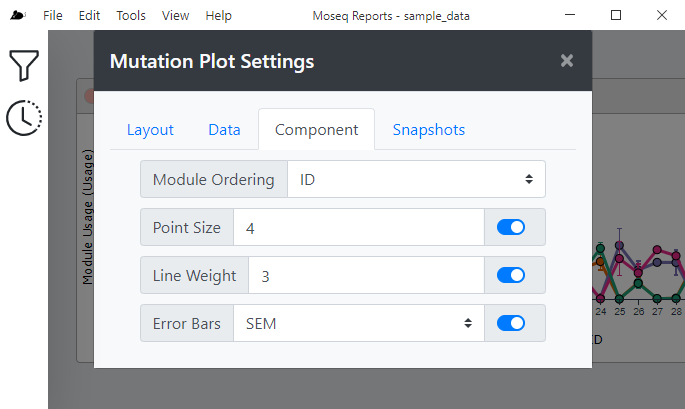The image size is (685, 409).
Task: Open the Snapshots tab
Action: pyautogui.click(x=429, y=130)
